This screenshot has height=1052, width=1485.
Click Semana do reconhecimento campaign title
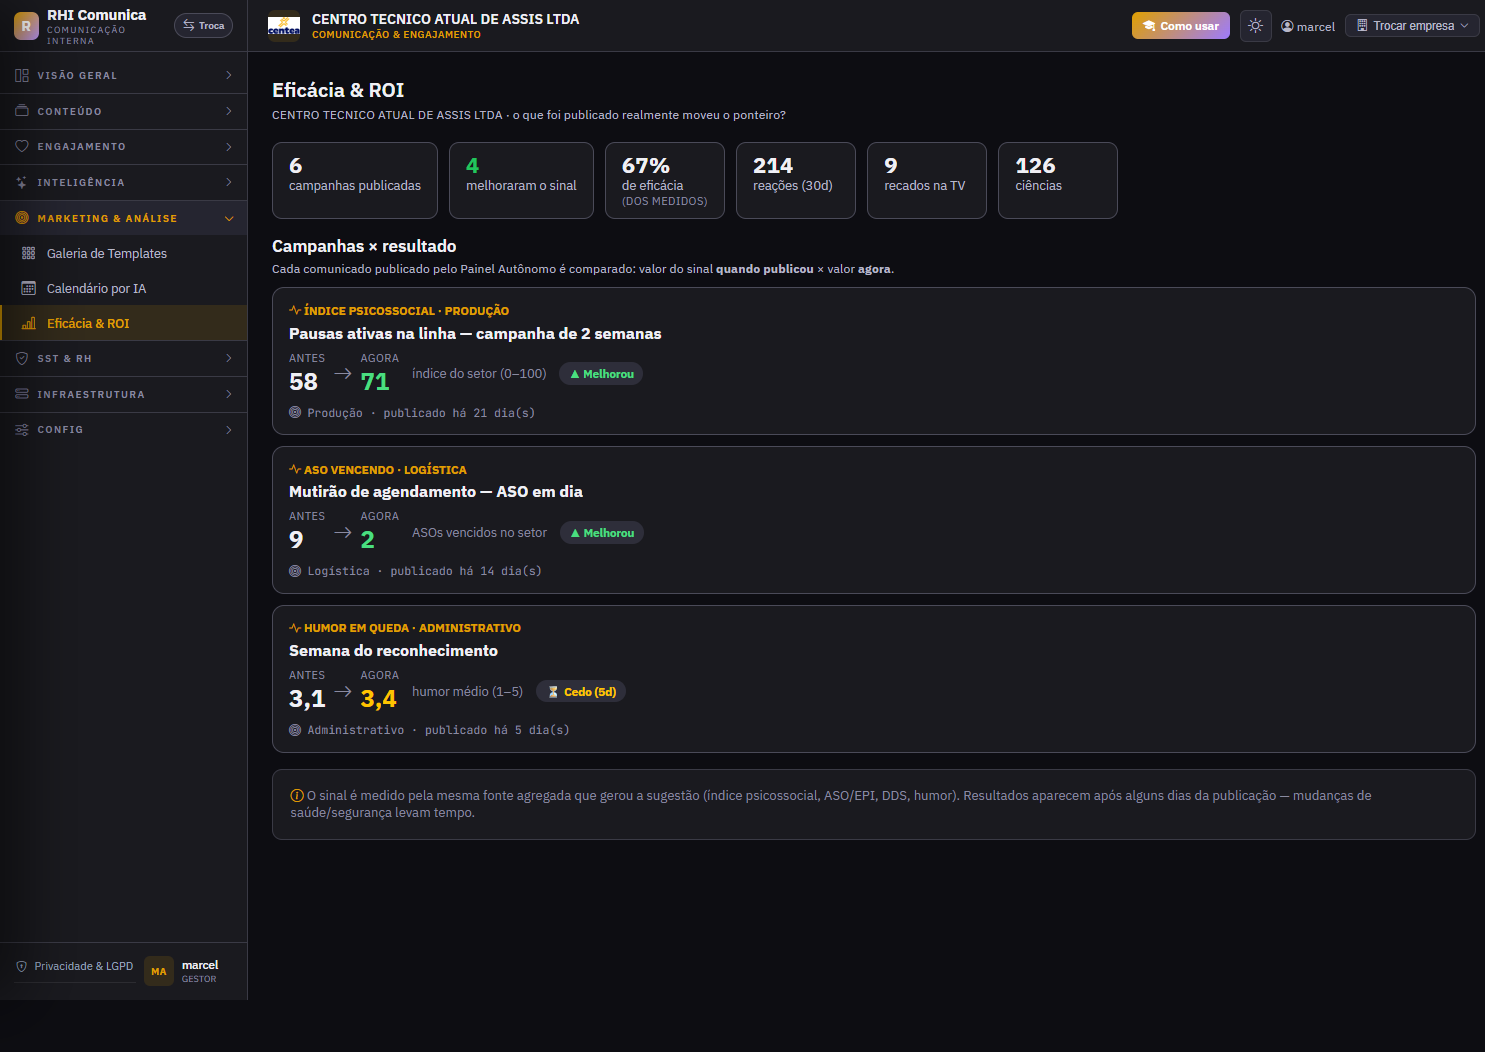pyautogui.click(x=393, y=651)
